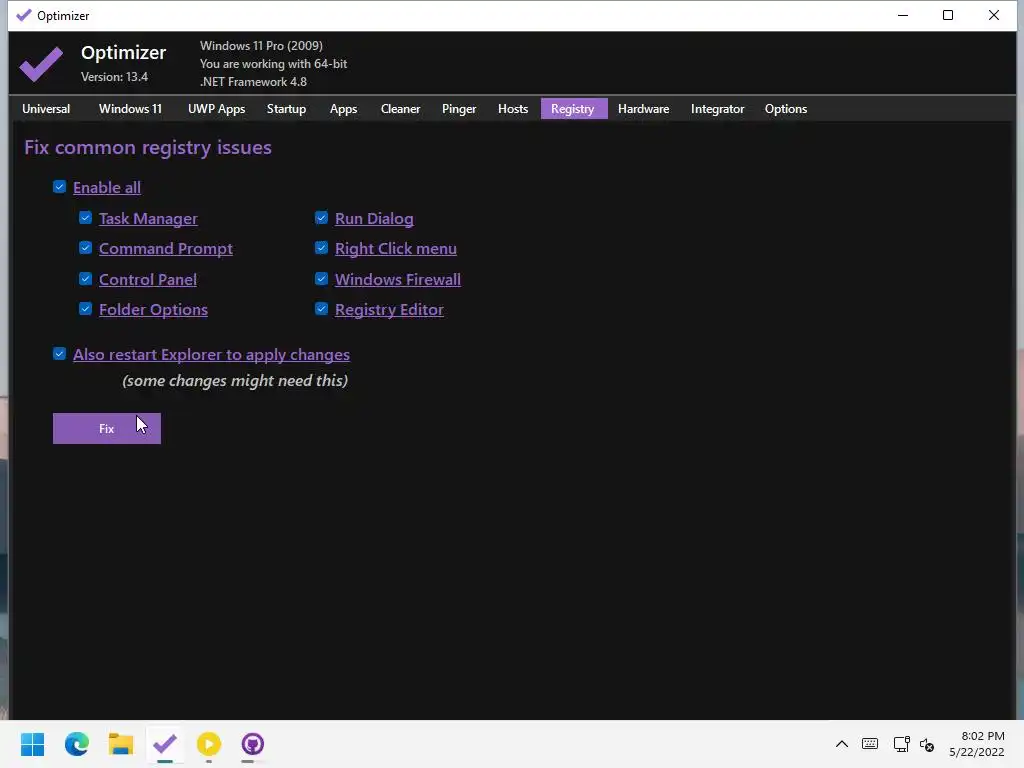Go to the Hardware tab
This screenshot has height=768, width=1024.
[x=643, y=109]
